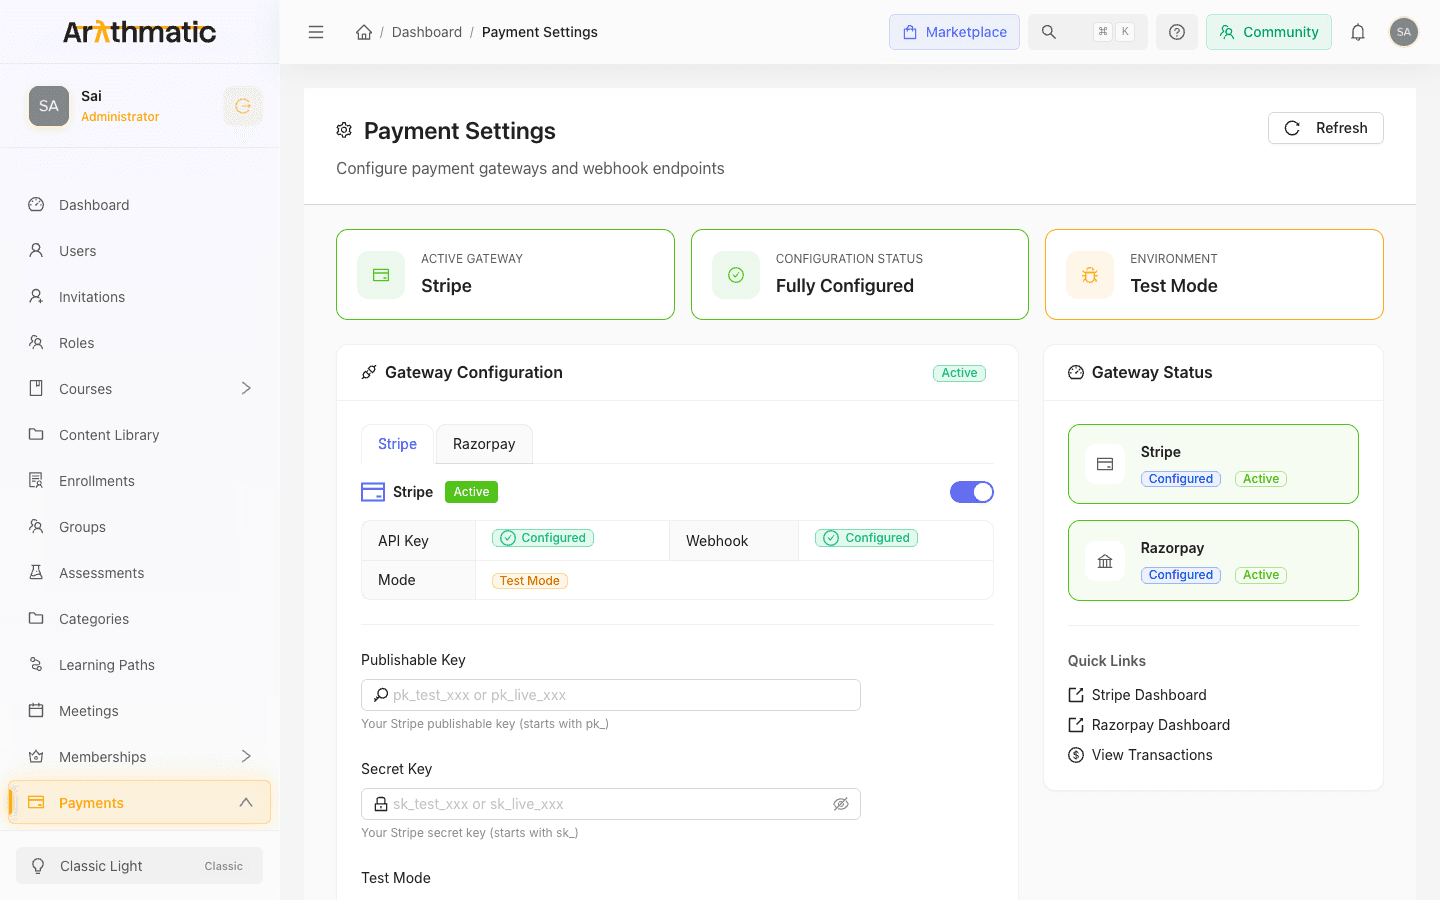Click the Dashboard breadcrumb link
The image size is (1440, 900).
(427, 32)
